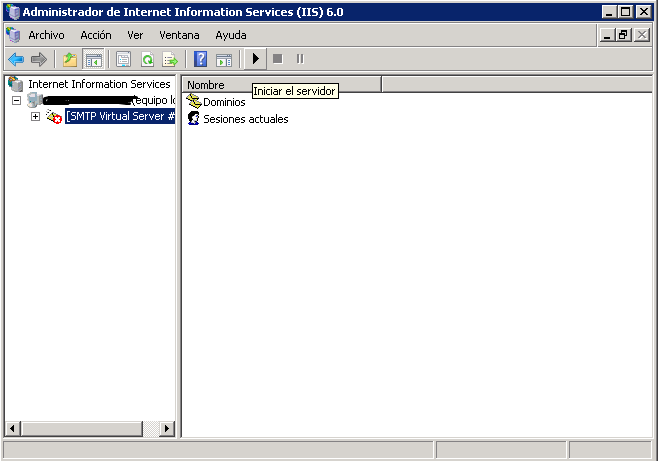Screen dimensions: 658x461
Task: Click the Internet Information Services root icon
Action: (16, 84)
